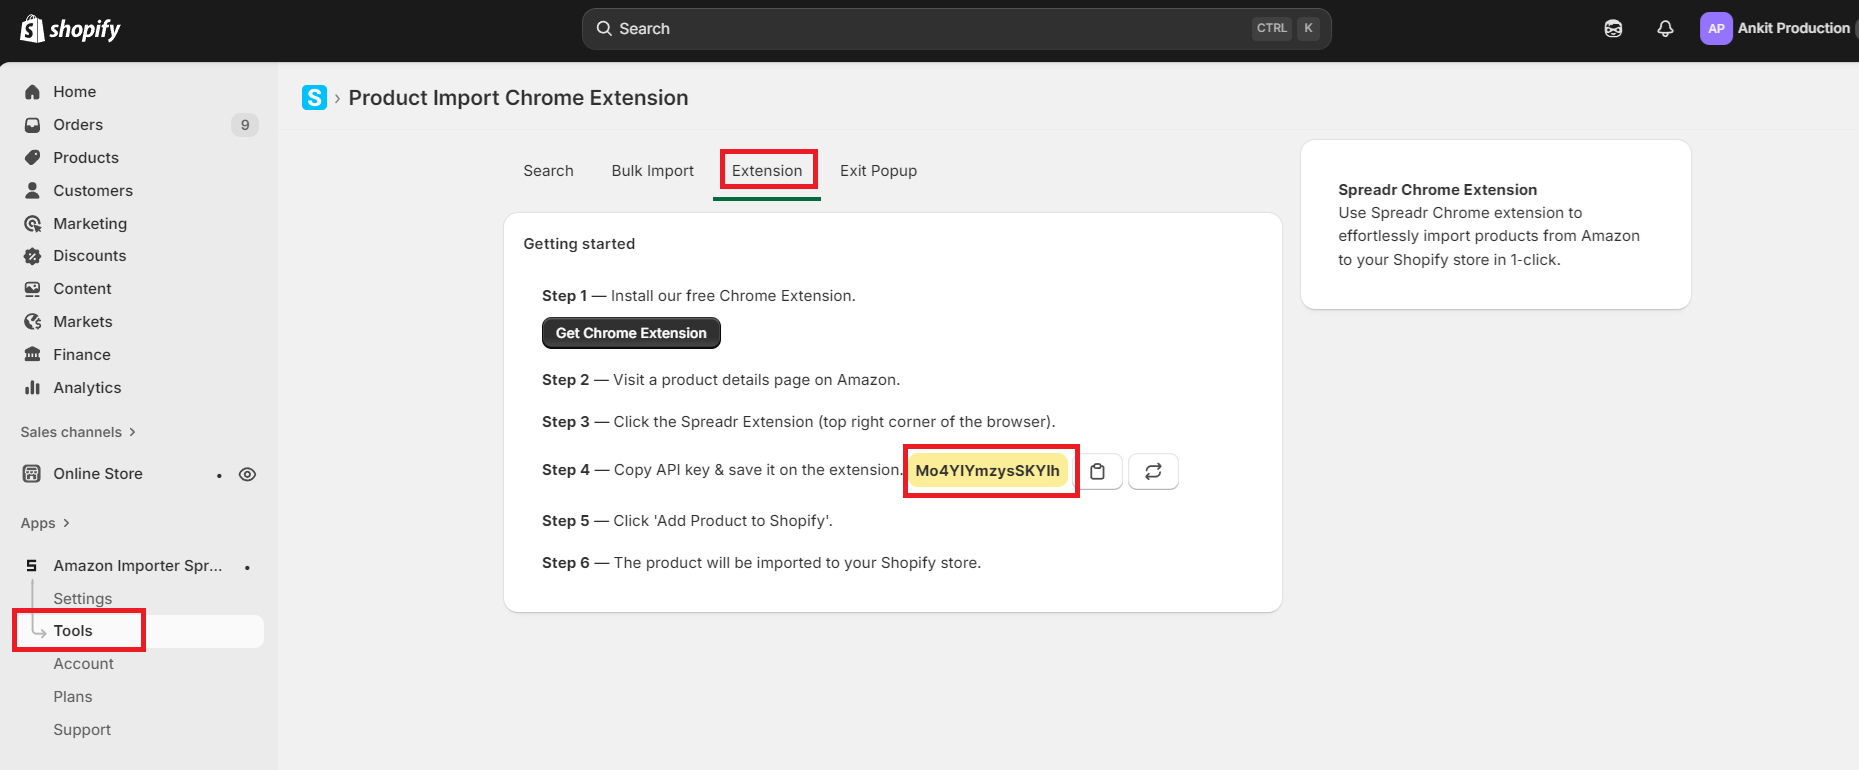Image resolution: width=1859 pixels, height=770 pixels.
Task: Click the Finance bank icon
Action: [33, 355]
